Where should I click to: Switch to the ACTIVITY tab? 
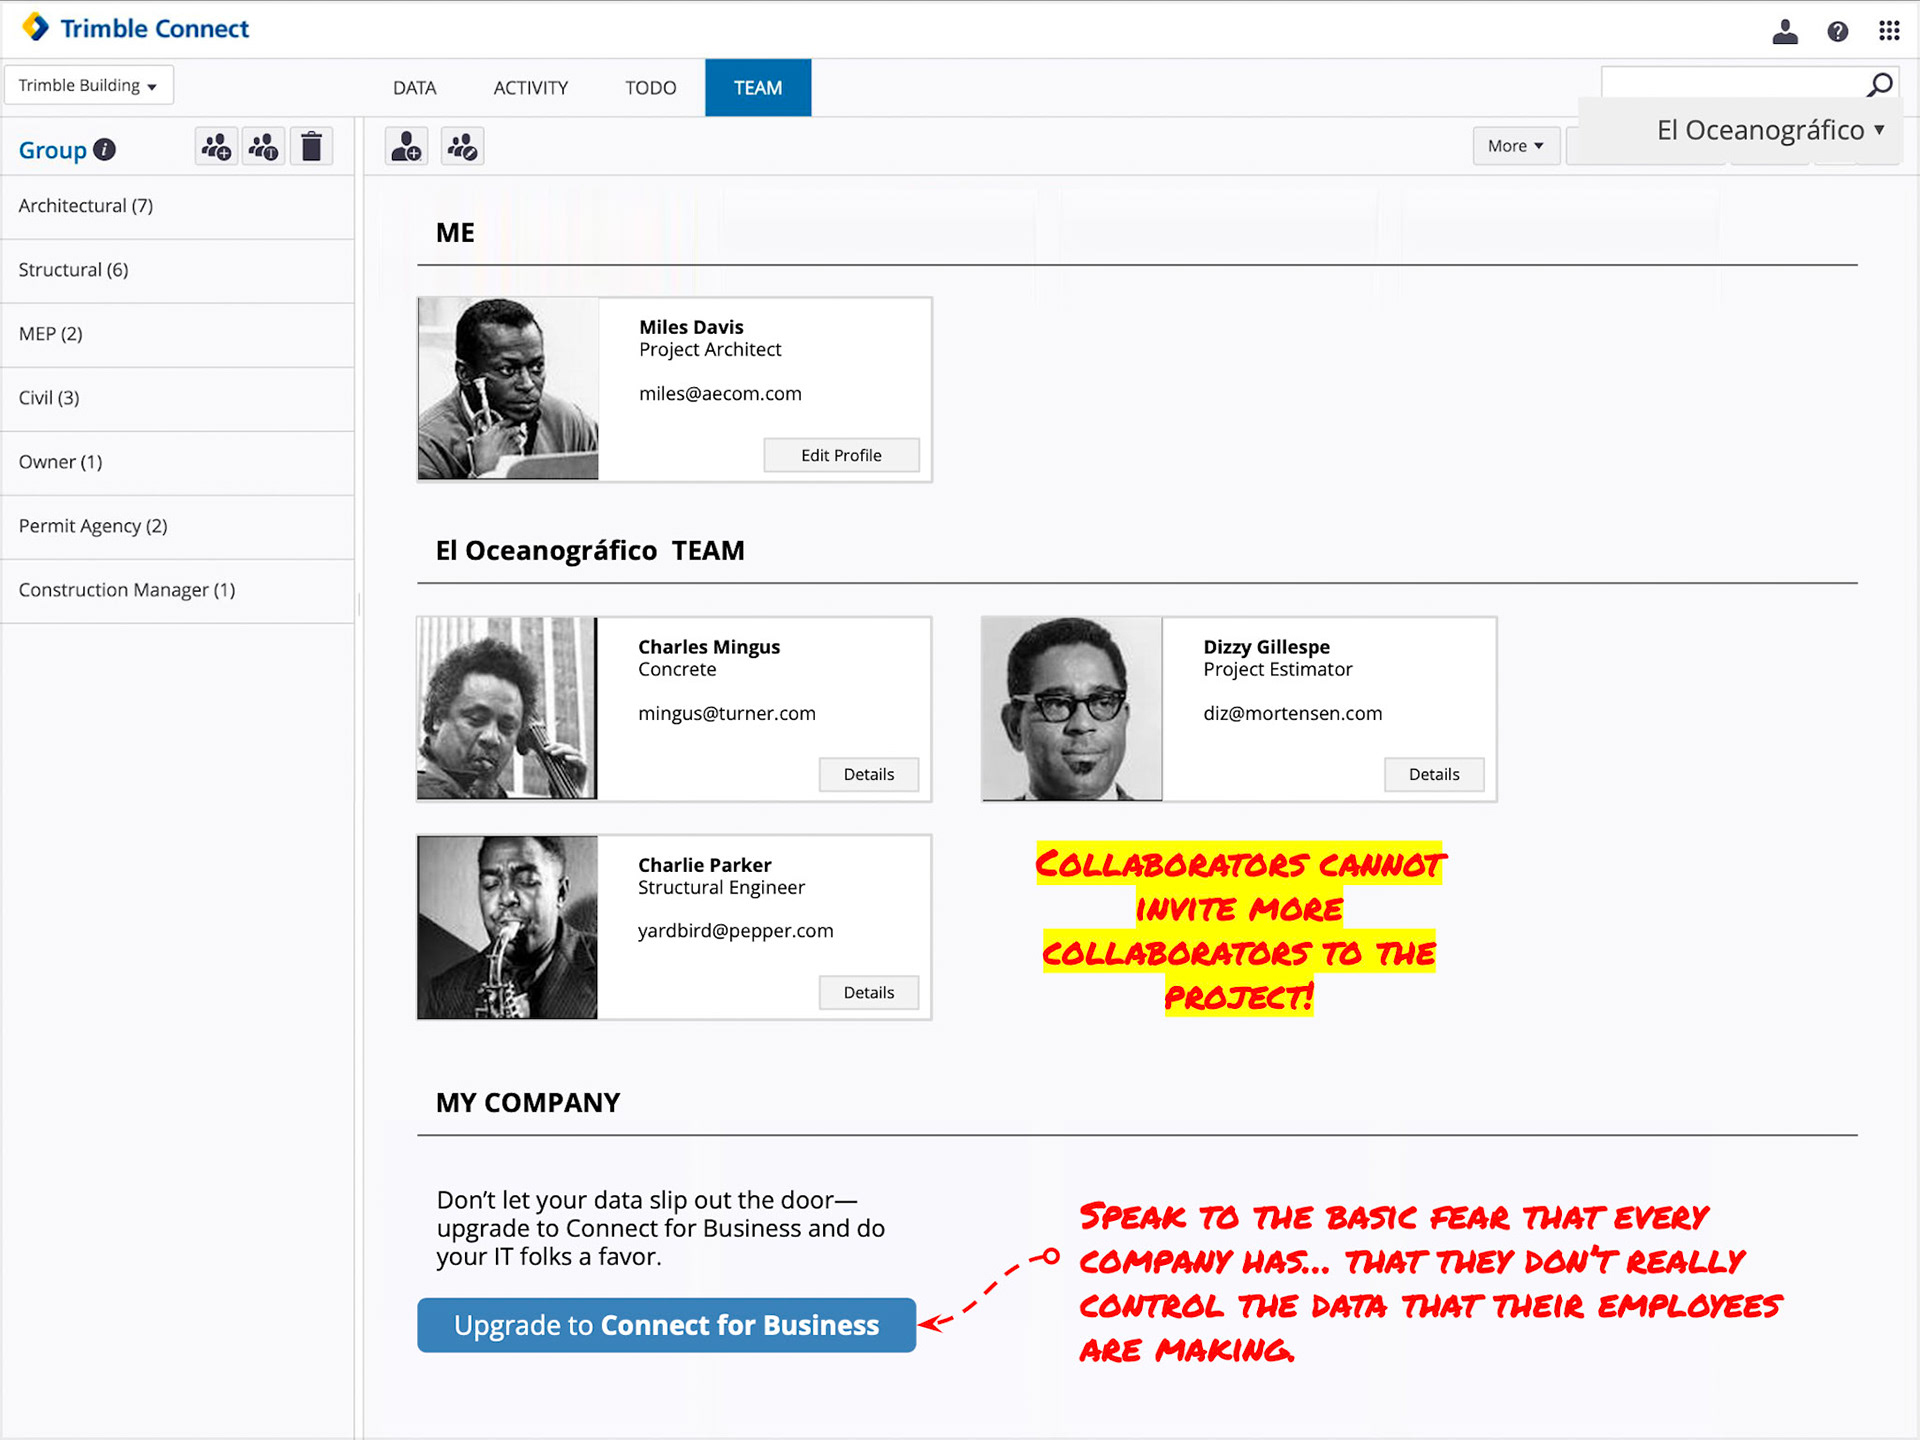(x=530, y=88)
